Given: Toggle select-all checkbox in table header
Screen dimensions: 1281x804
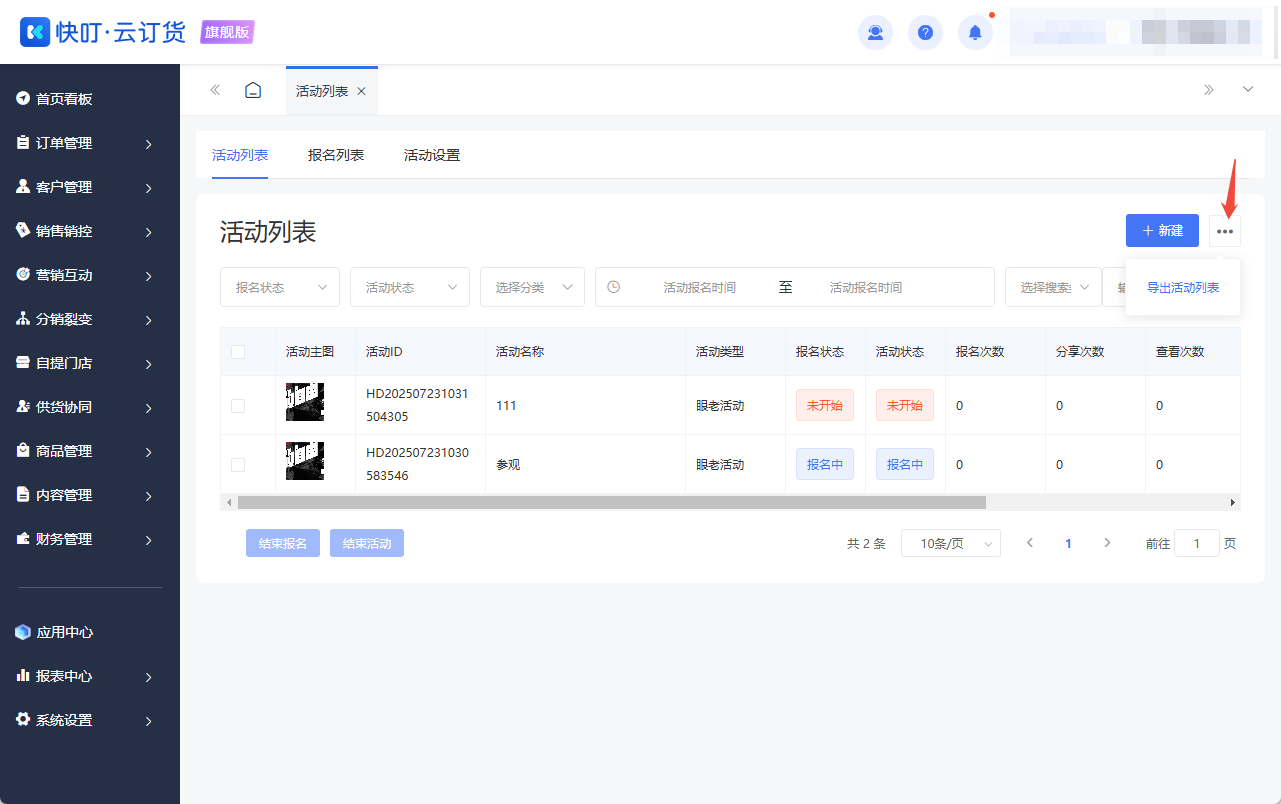Looking at the screenshot, I should [x=238, y=352].
